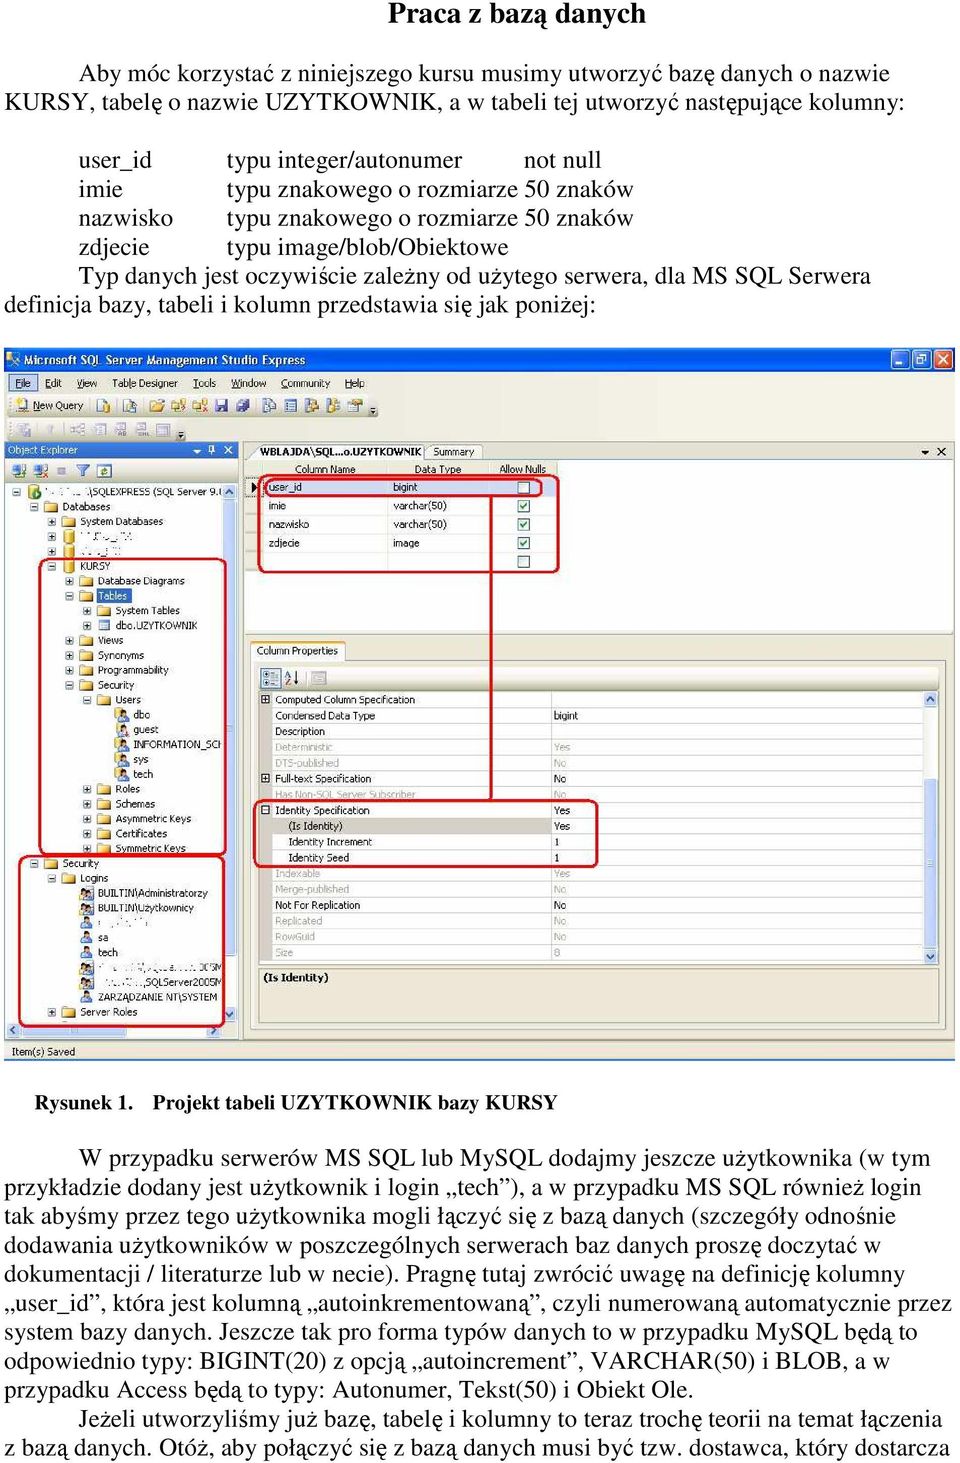Click the Registered Servers toolbar icon

(269, 406)
